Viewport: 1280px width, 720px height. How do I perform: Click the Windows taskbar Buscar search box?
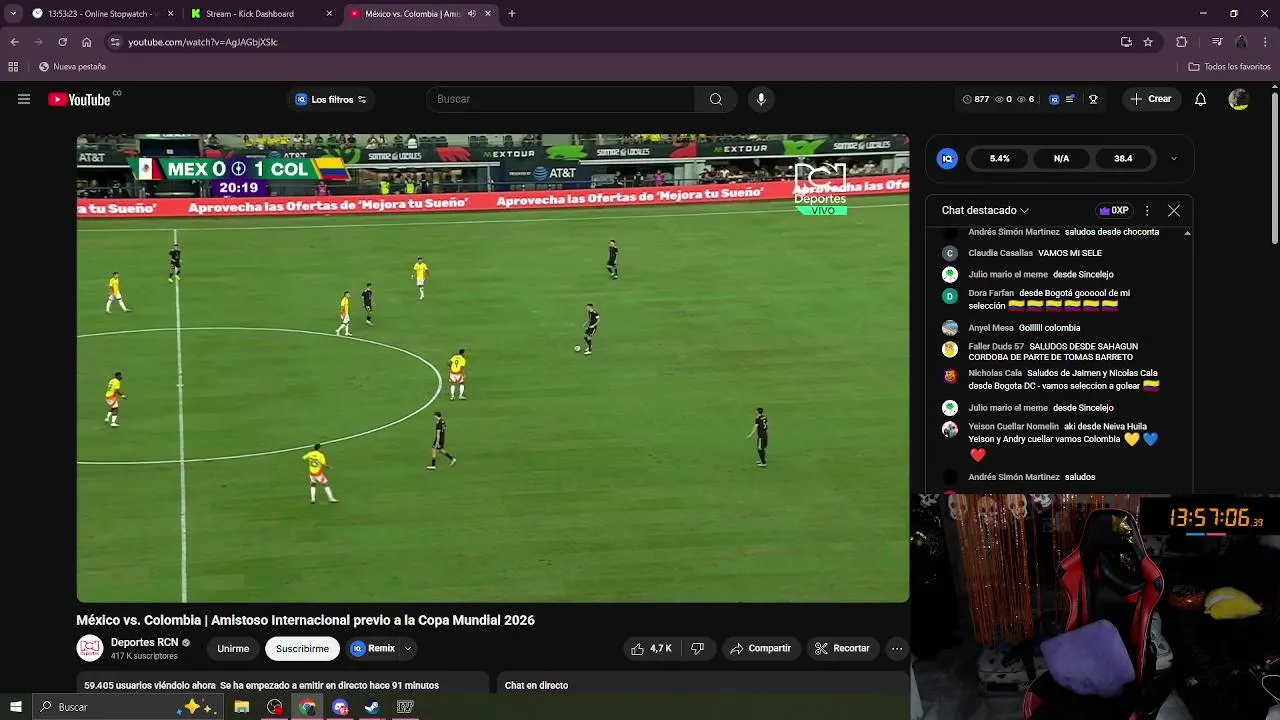coord(128,707)
